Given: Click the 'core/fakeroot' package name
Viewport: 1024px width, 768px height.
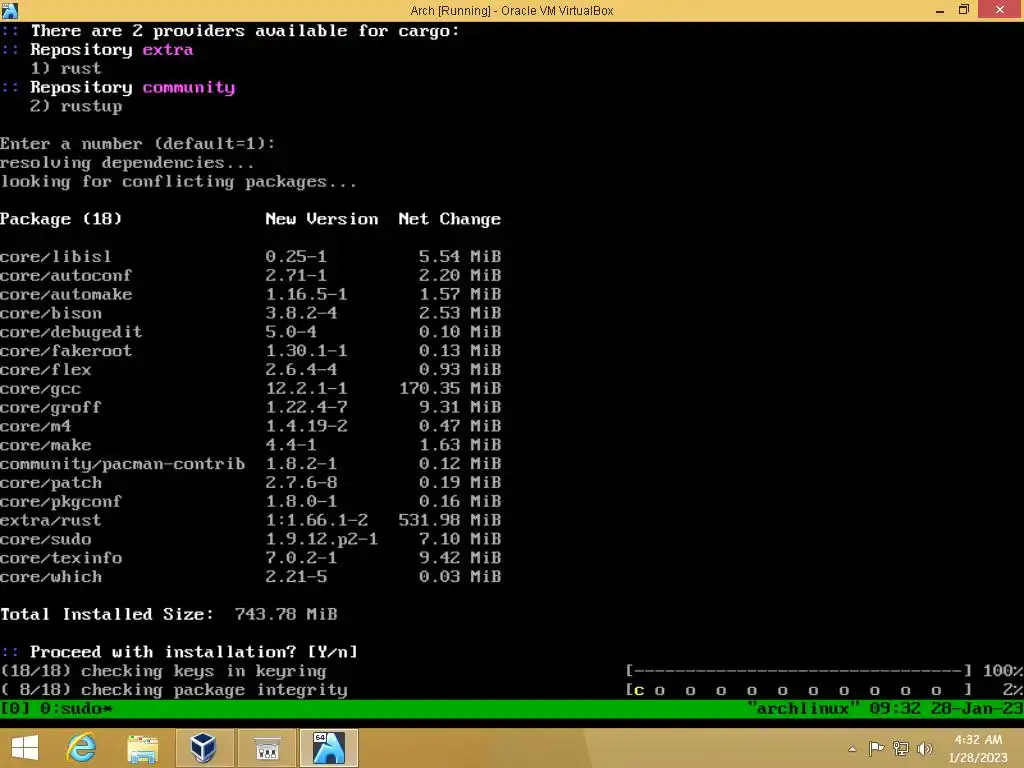Looking at the screenshot, I should pos(65,351).
